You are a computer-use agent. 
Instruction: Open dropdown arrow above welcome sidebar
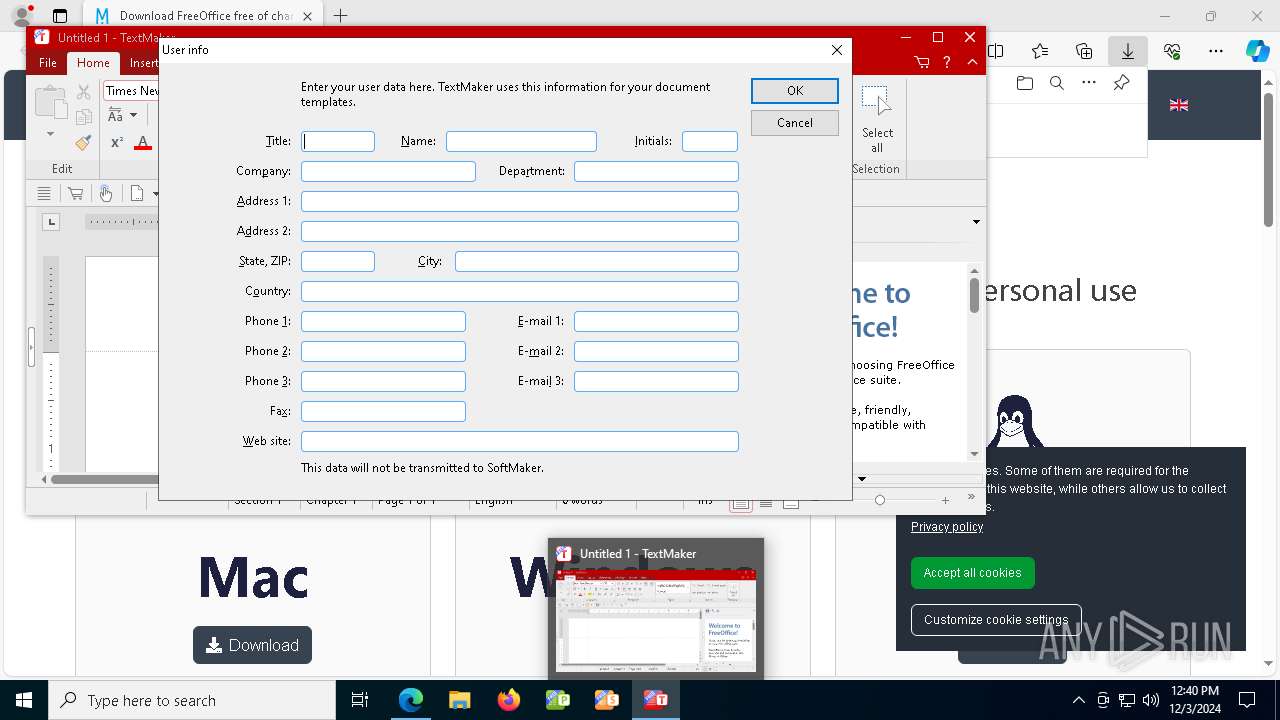(976, 222)
